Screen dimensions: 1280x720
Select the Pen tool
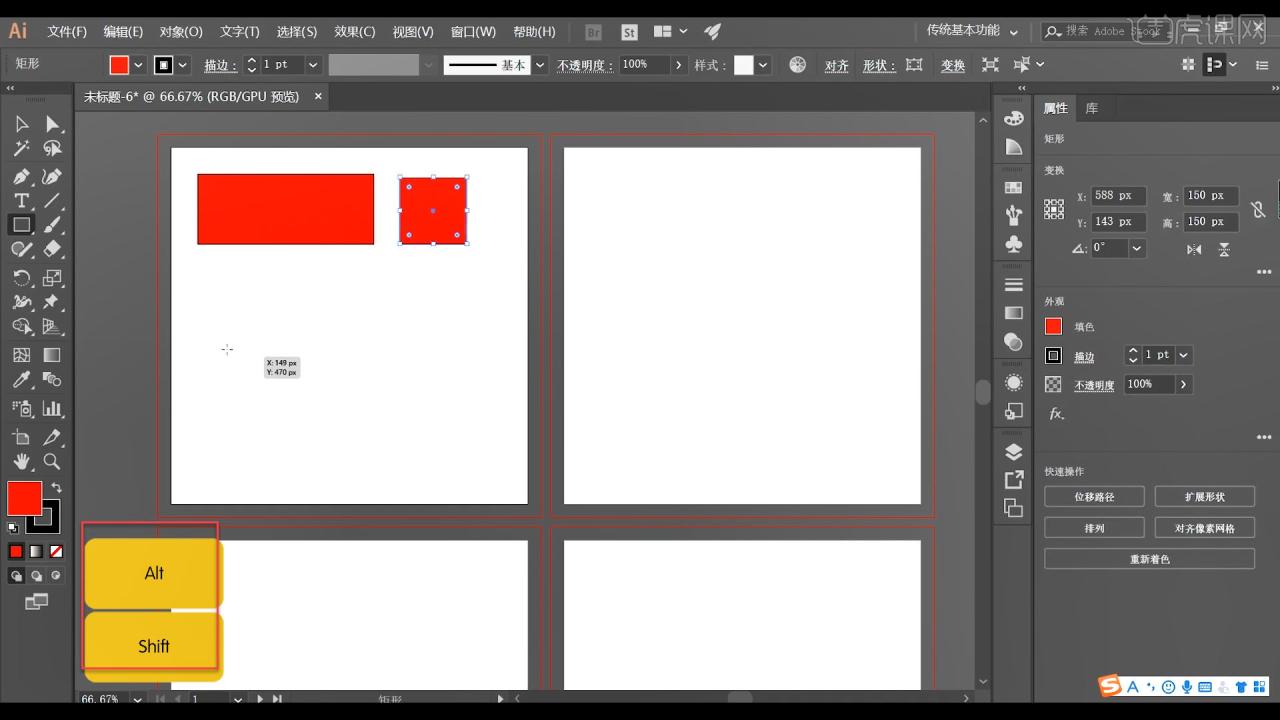click(21, 176)
